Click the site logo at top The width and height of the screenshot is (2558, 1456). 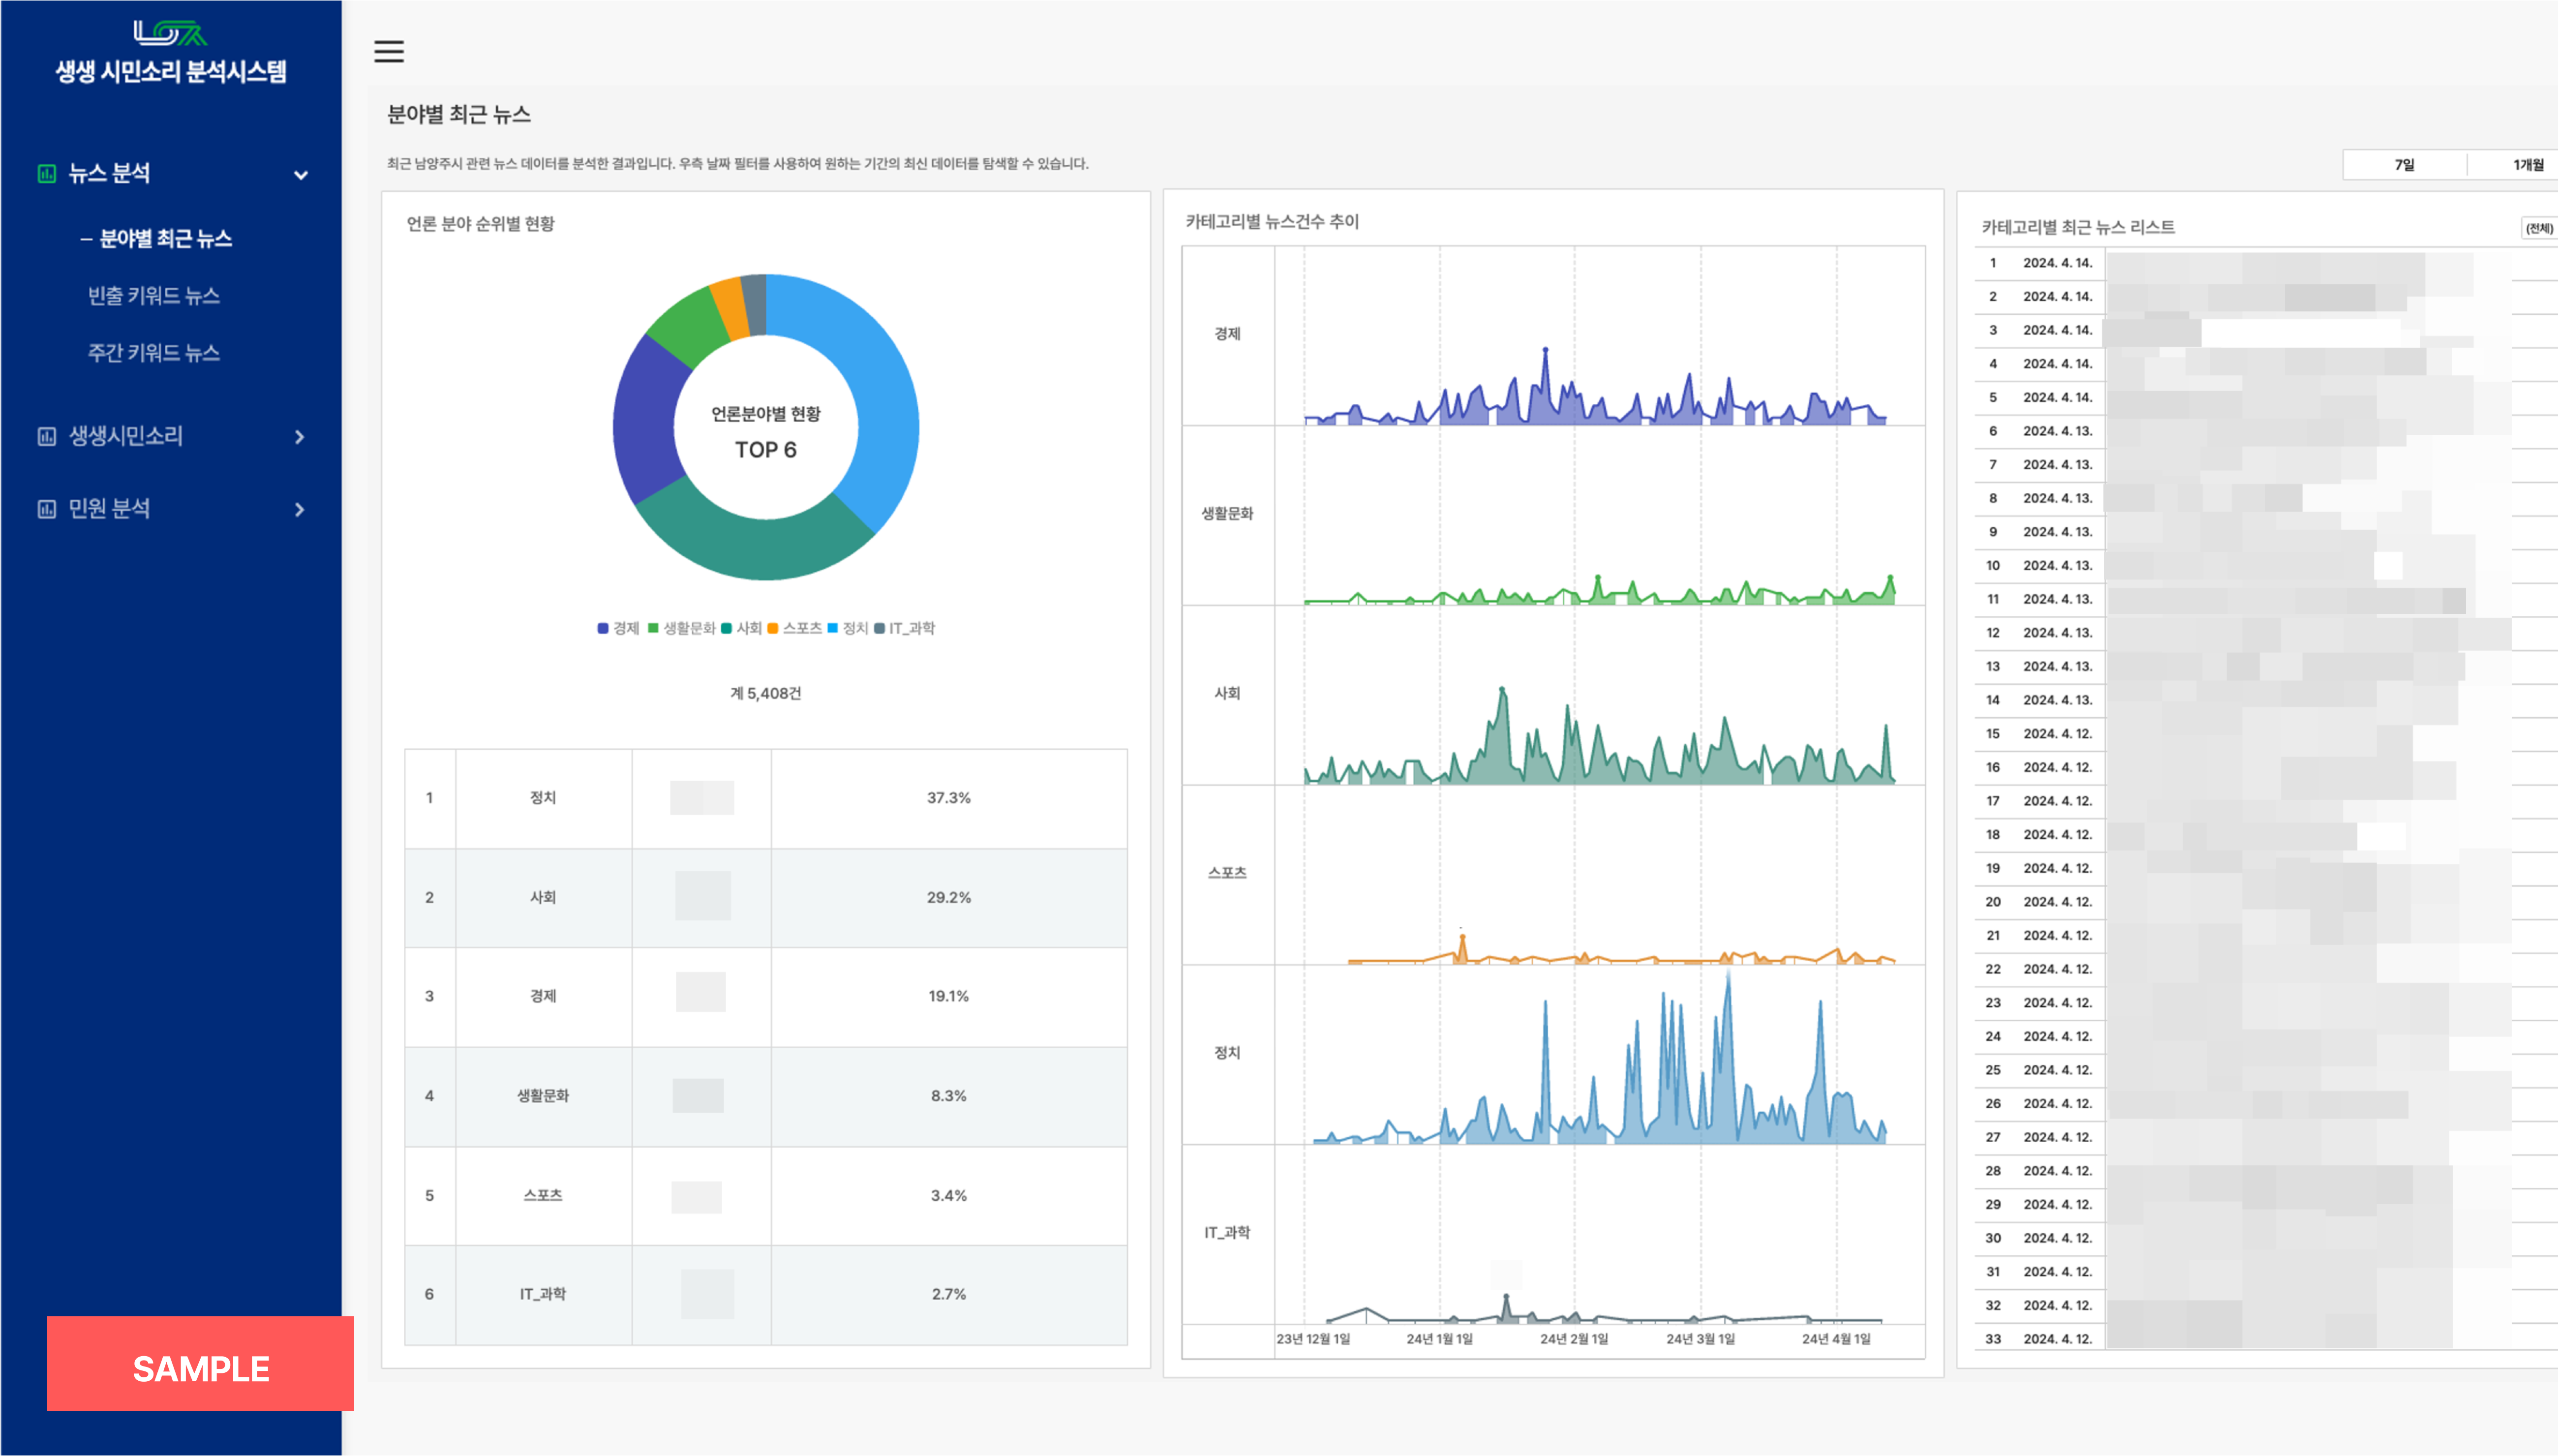coord(170,34)
